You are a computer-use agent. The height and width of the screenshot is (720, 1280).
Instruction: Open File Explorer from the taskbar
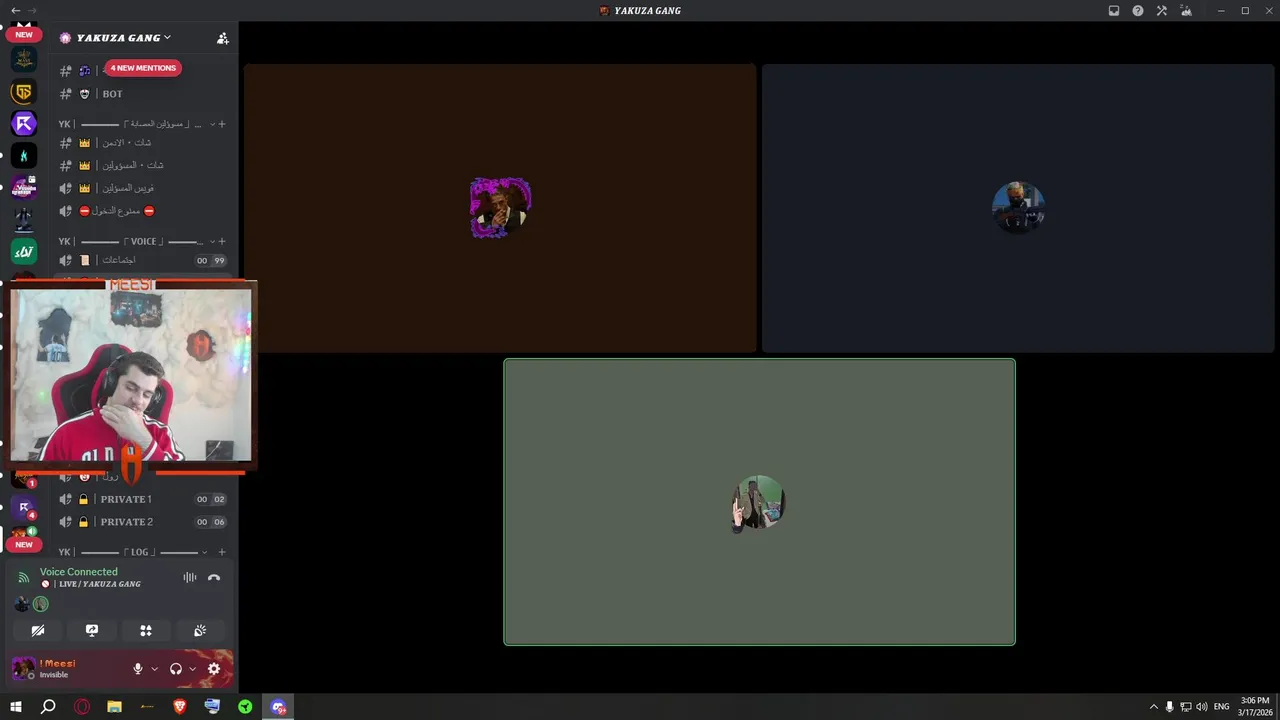114,707
